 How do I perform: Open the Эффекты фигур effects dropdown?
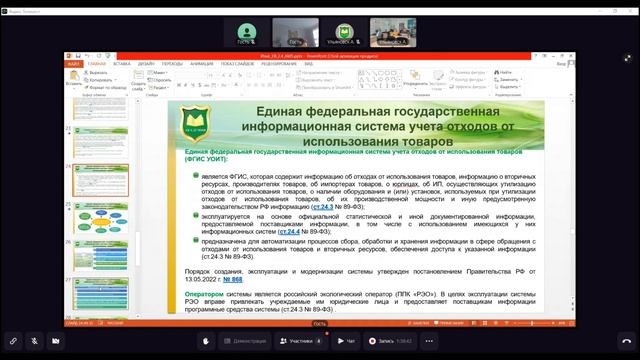click(x=468, y=87)
